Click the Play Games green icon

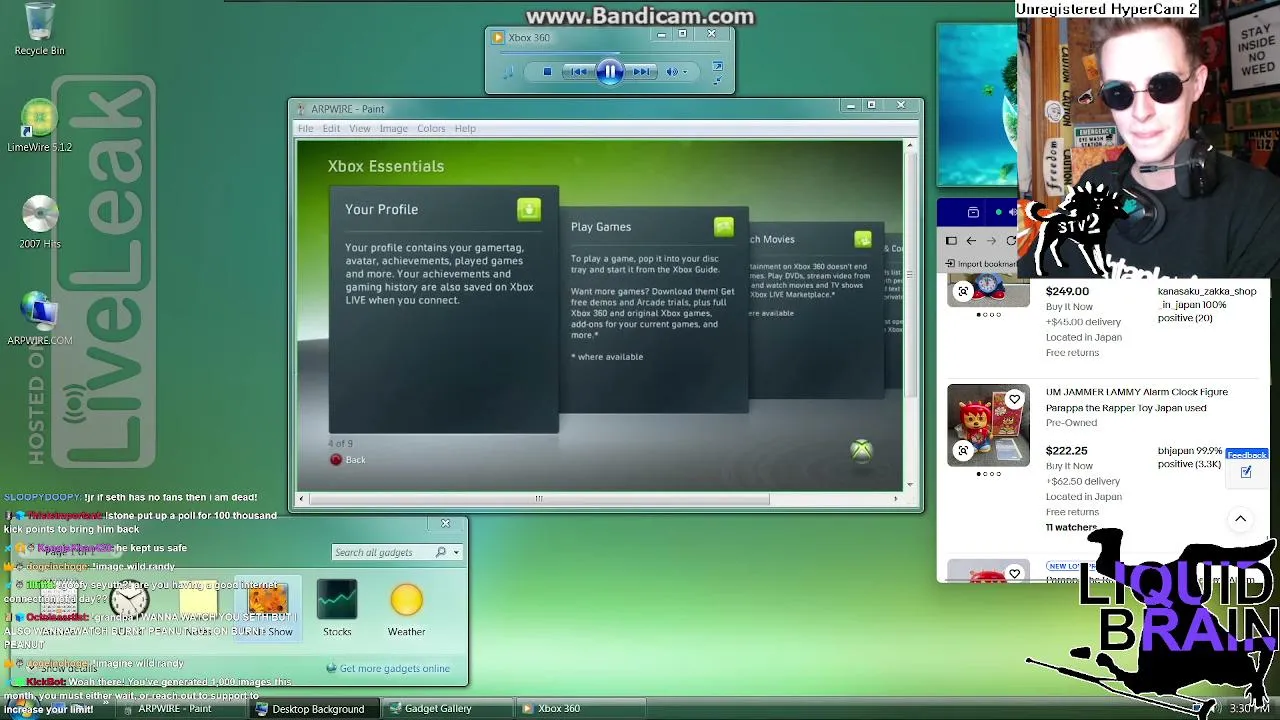pos(724,227)
